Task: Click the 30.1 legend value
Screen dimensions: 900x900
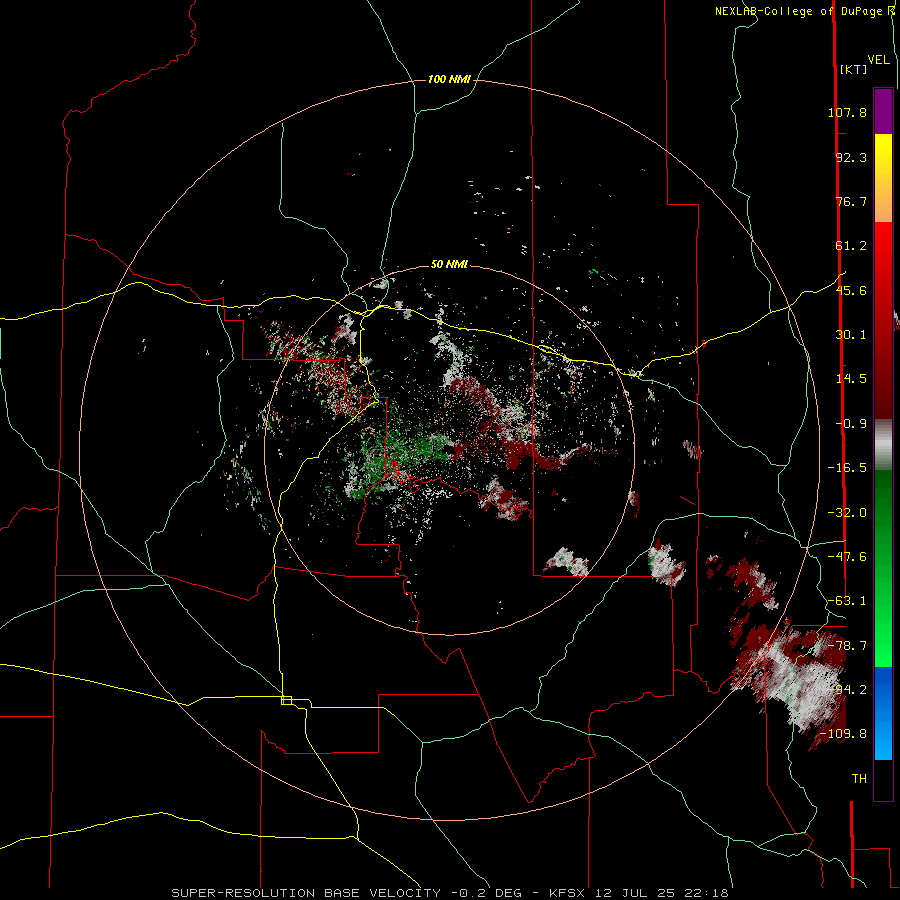Action: pyautogui.click(x=851, y=335)
